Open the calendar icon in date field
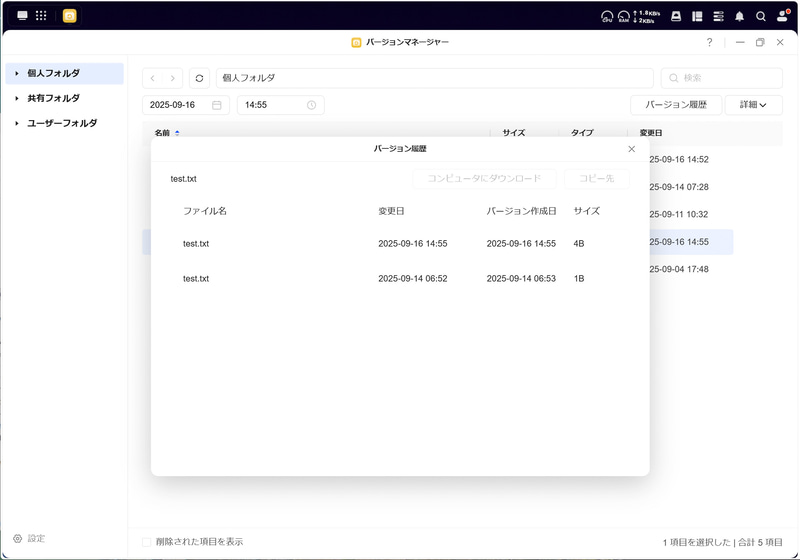Image resolution: width=800 pixels, height=560 pixels. click(x=217, y=105)
